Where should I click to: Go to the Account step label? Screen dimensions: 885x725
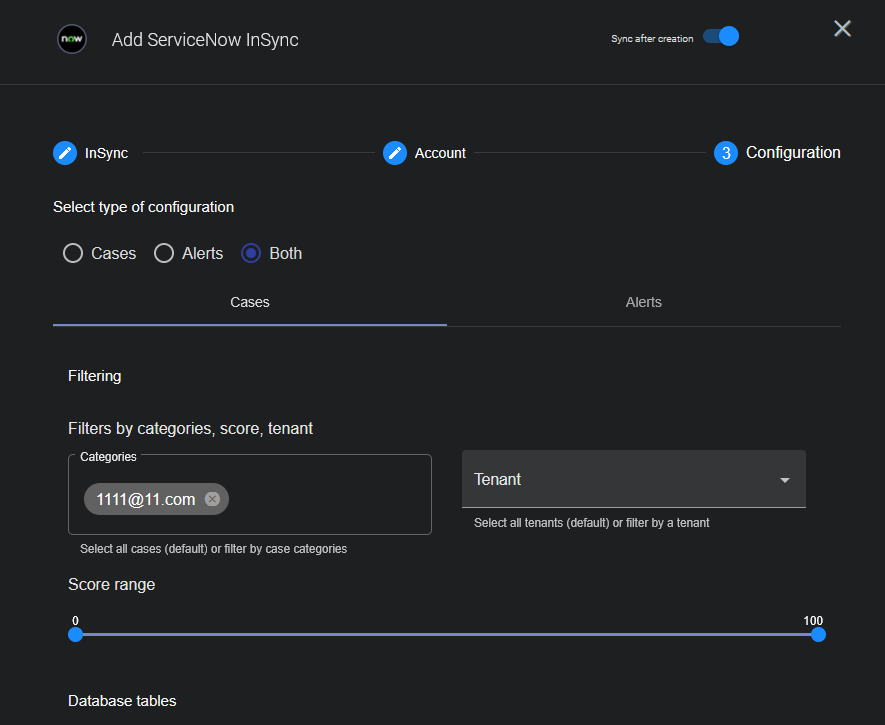(x=440, y=153)
